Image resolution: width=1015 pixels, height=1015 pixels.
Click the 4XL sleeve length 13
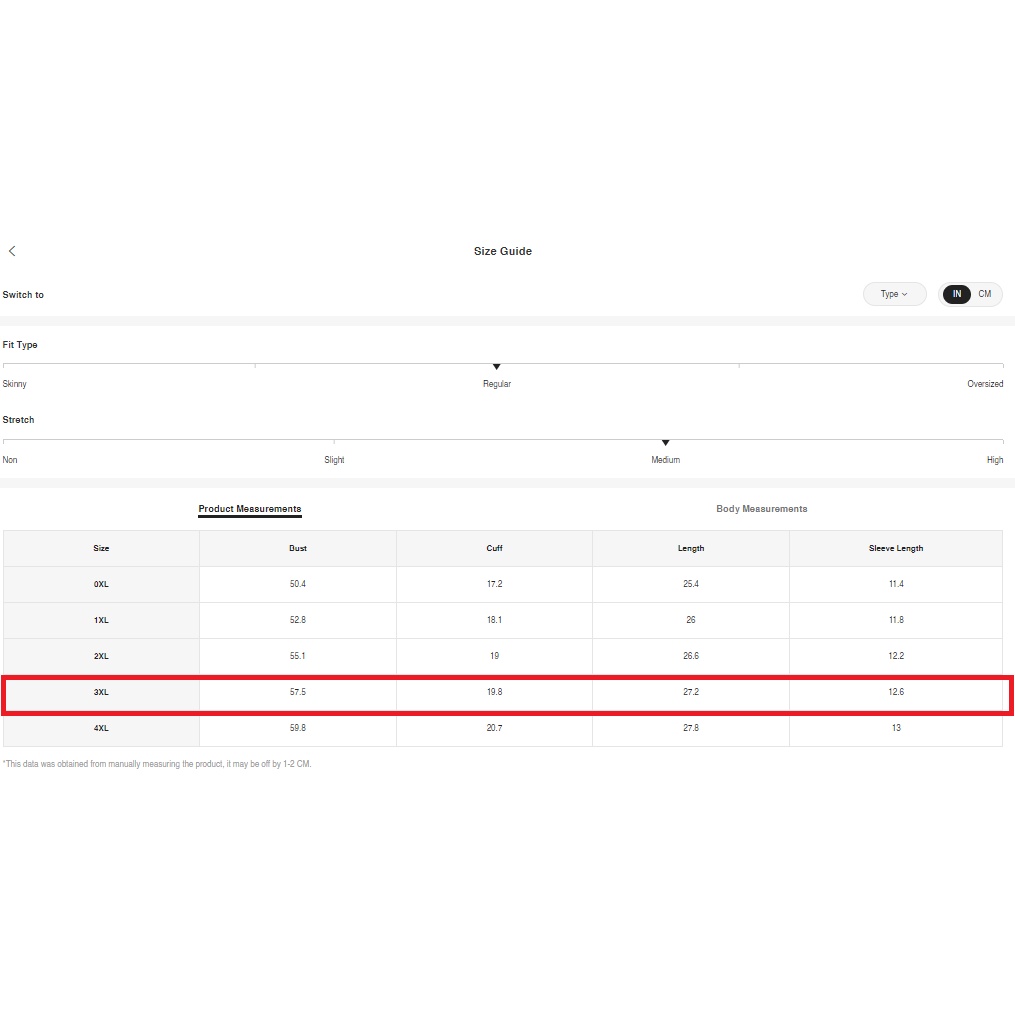click(x=896, y=728)
